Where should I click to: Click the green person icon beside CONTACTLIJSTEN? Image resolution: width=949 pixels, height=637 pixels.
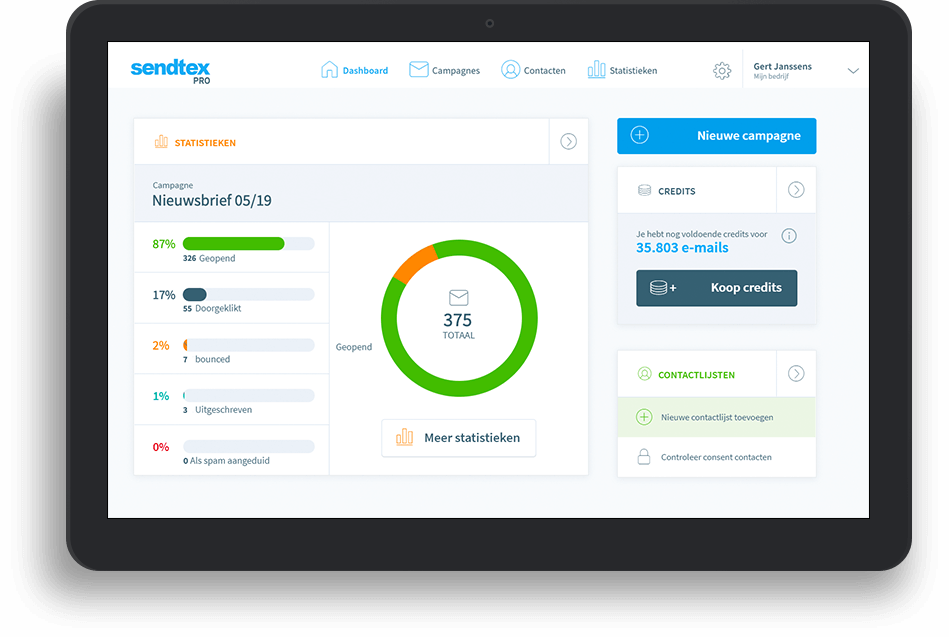tap(645, 374)
